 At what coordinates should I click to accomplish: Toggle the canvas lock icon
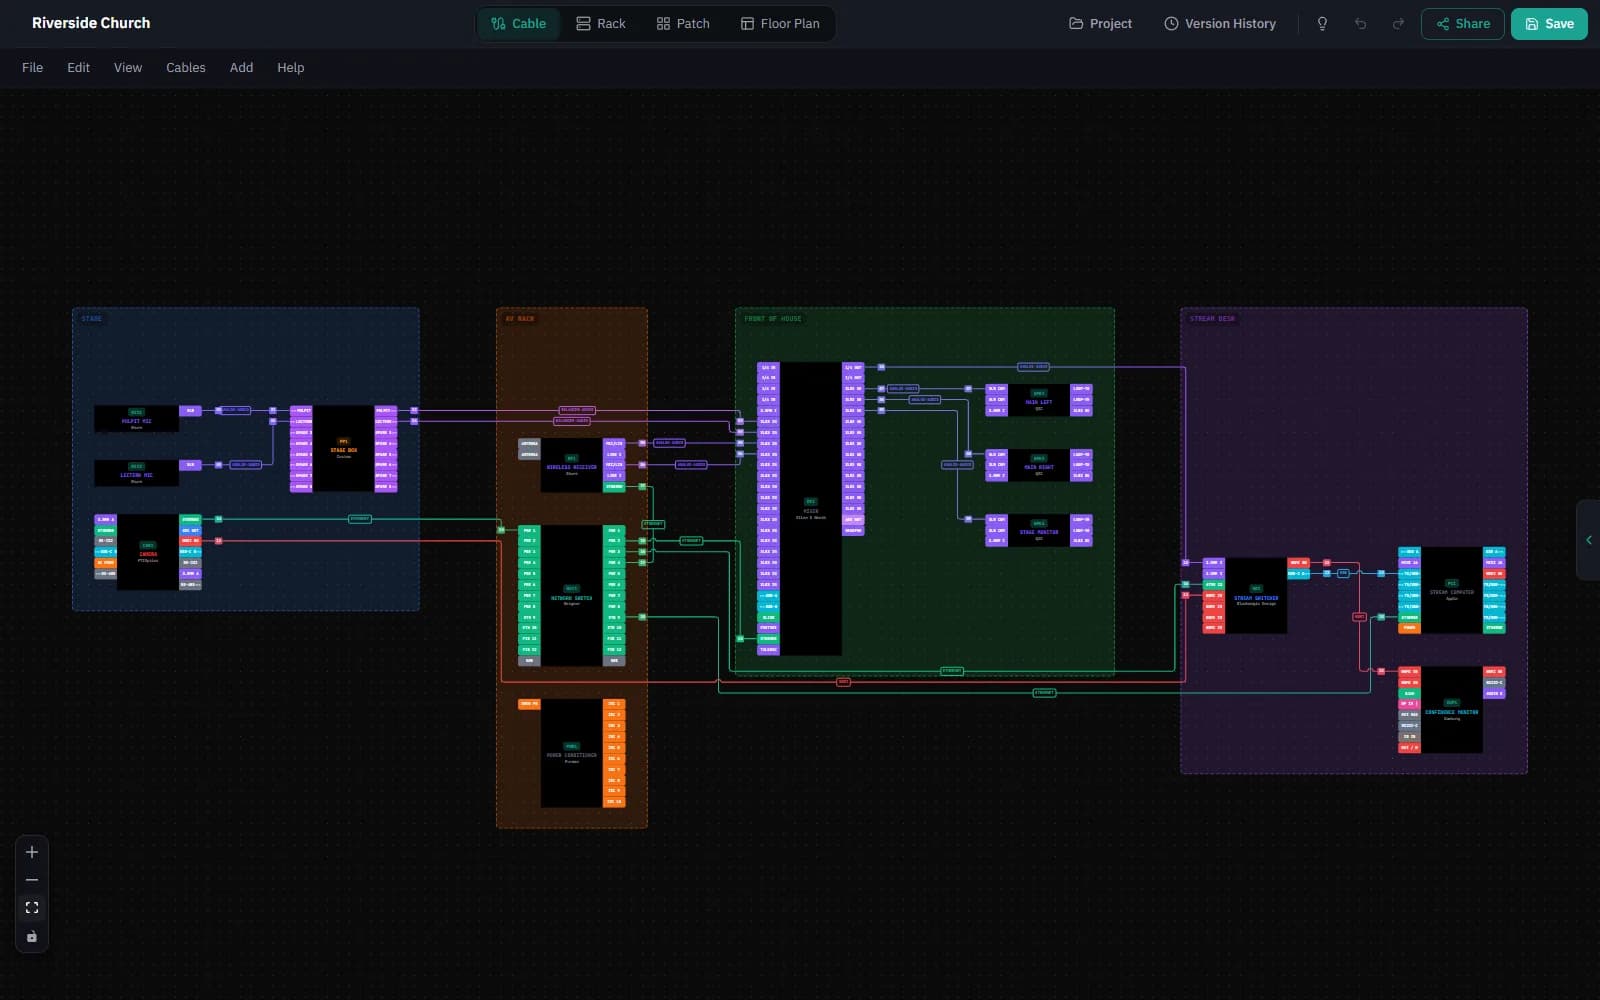[x=32, y=937]
